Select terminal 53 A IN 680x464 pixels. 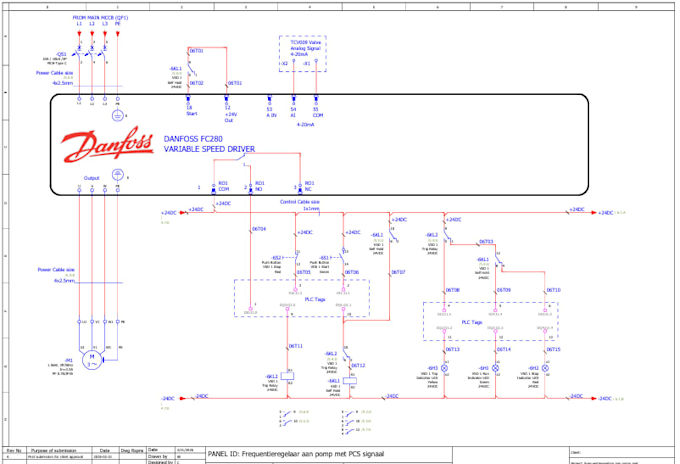coord(269,99)
